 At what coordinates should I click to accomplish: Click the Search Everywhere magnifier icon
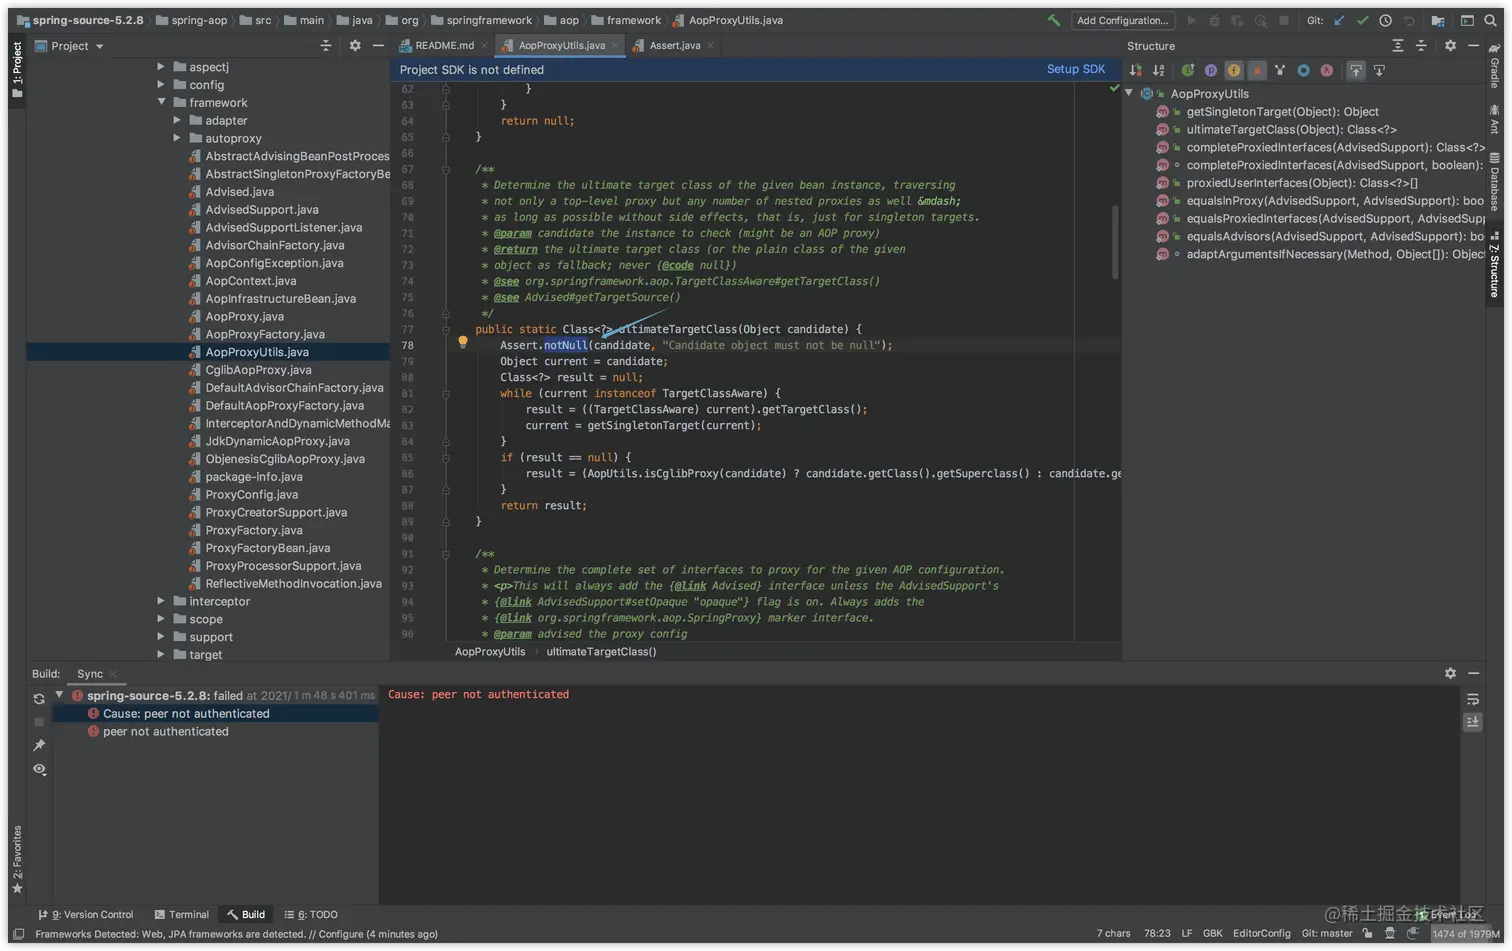tap(1490, 20)
